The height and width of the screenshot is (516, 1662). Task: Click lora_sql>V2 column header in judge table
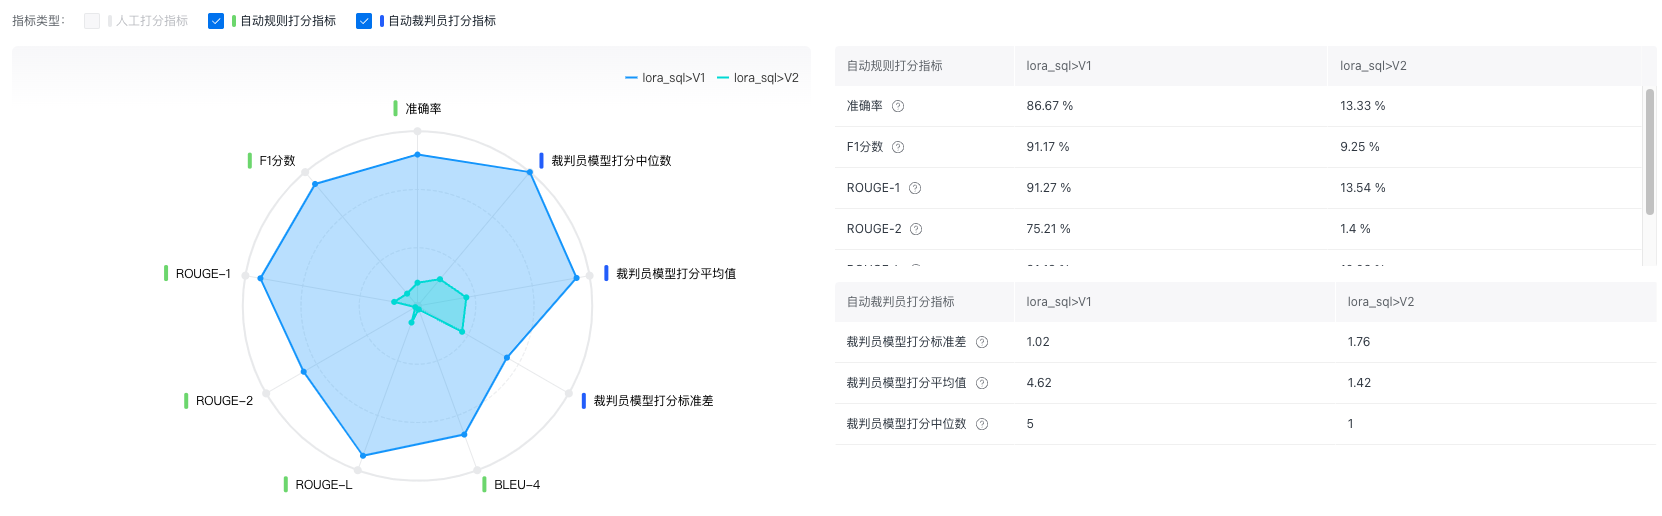(x=1381, y=302)
